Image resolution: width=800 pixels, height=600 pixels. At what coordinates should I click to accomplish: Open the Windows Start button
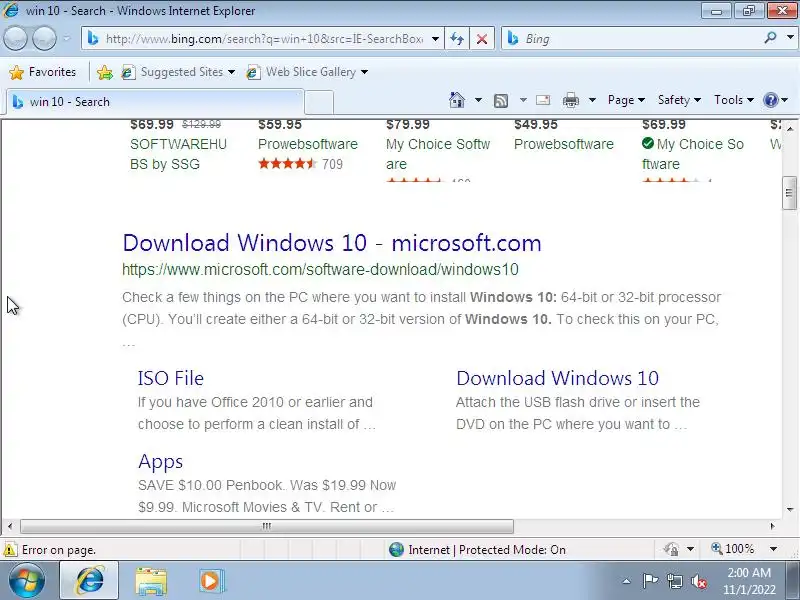27,580
